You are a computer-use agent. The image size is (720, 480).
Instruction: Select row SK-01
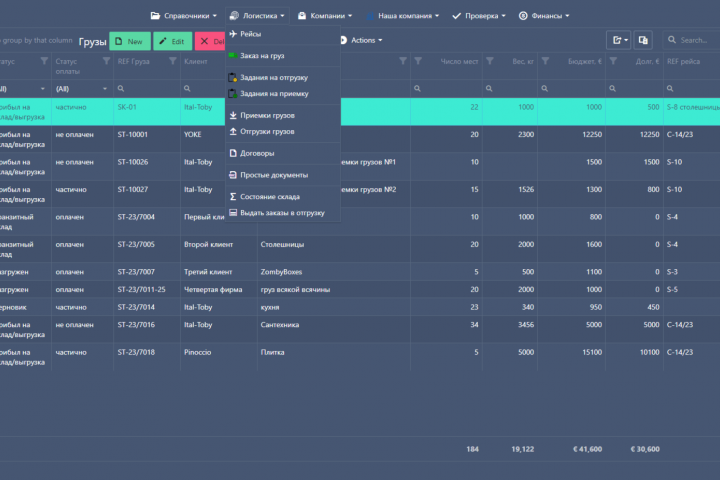point(360,112)
